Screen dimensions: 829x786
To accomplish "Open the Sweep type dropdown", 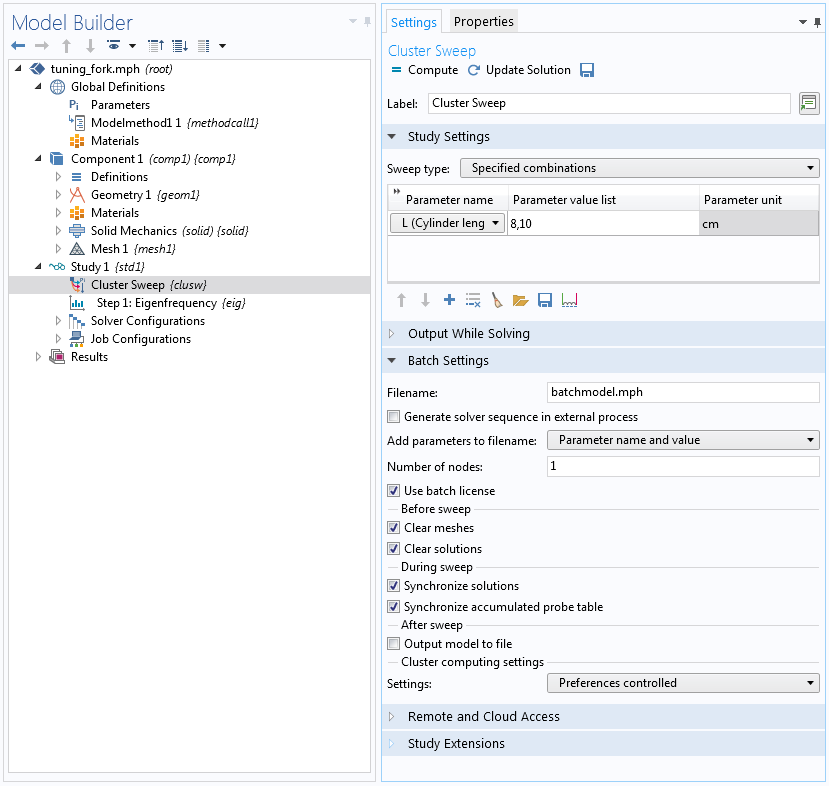I will pyautogui.click(x=639, y=168).
